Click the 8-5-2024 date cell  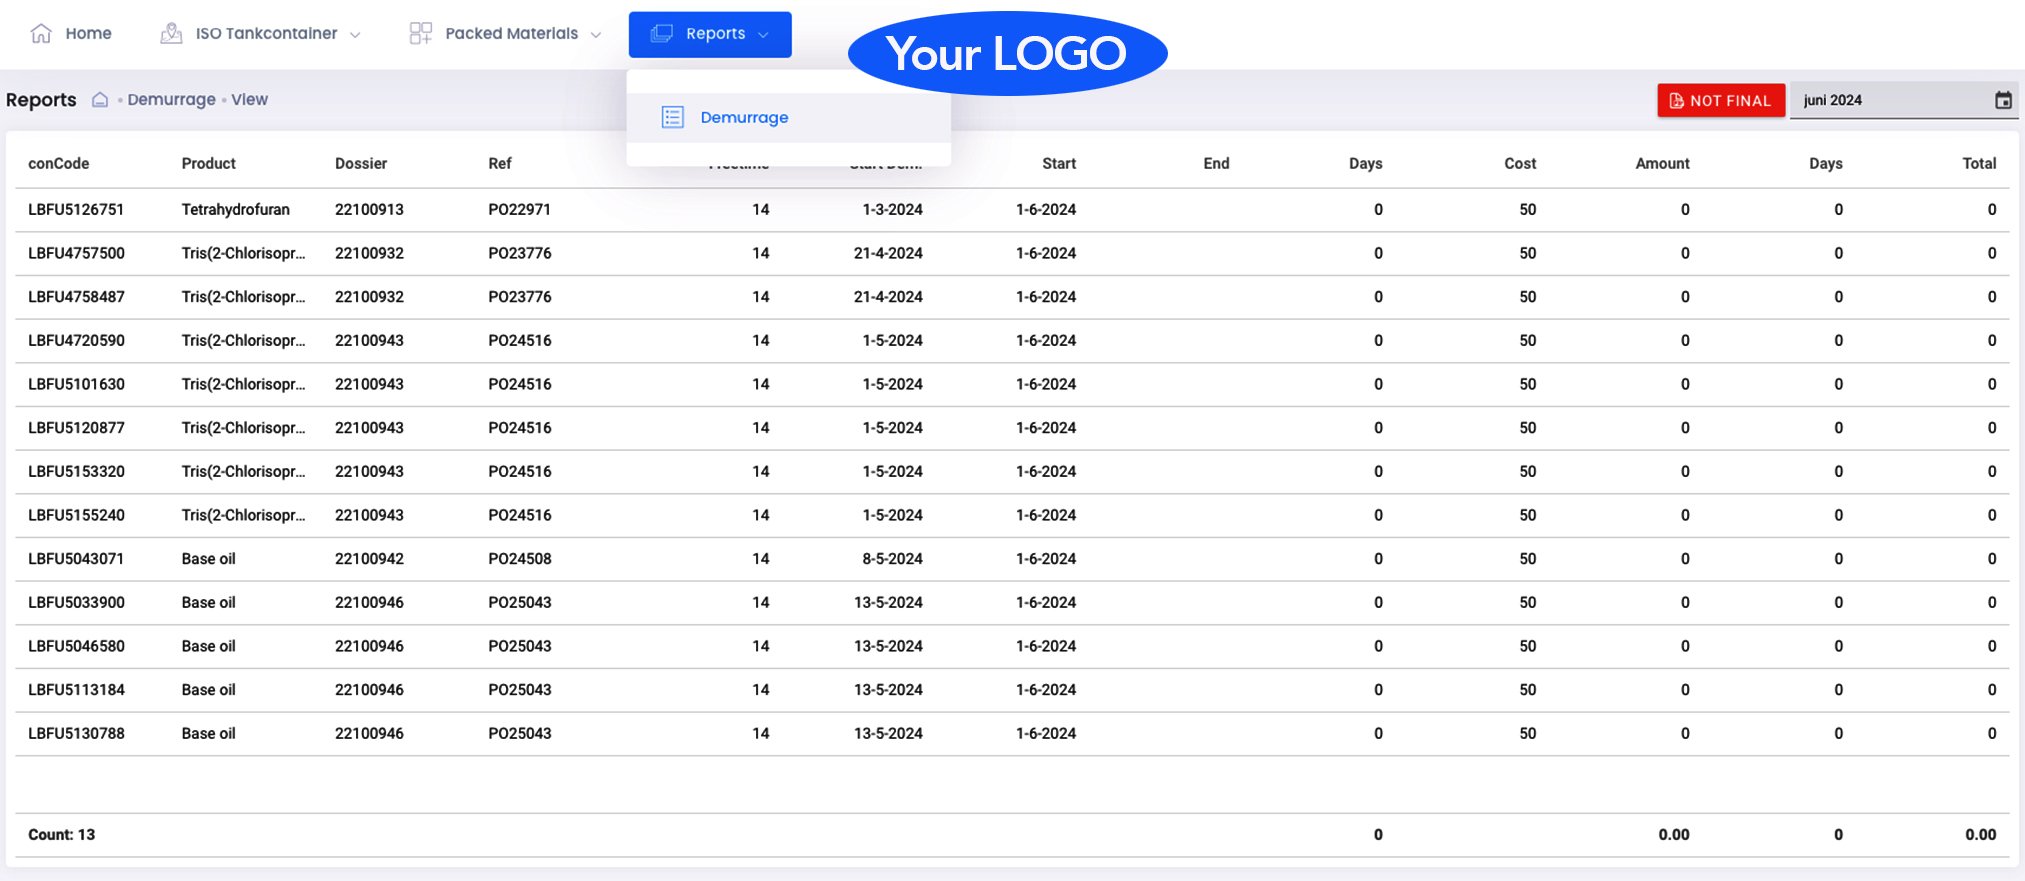[x=893, y=559]
